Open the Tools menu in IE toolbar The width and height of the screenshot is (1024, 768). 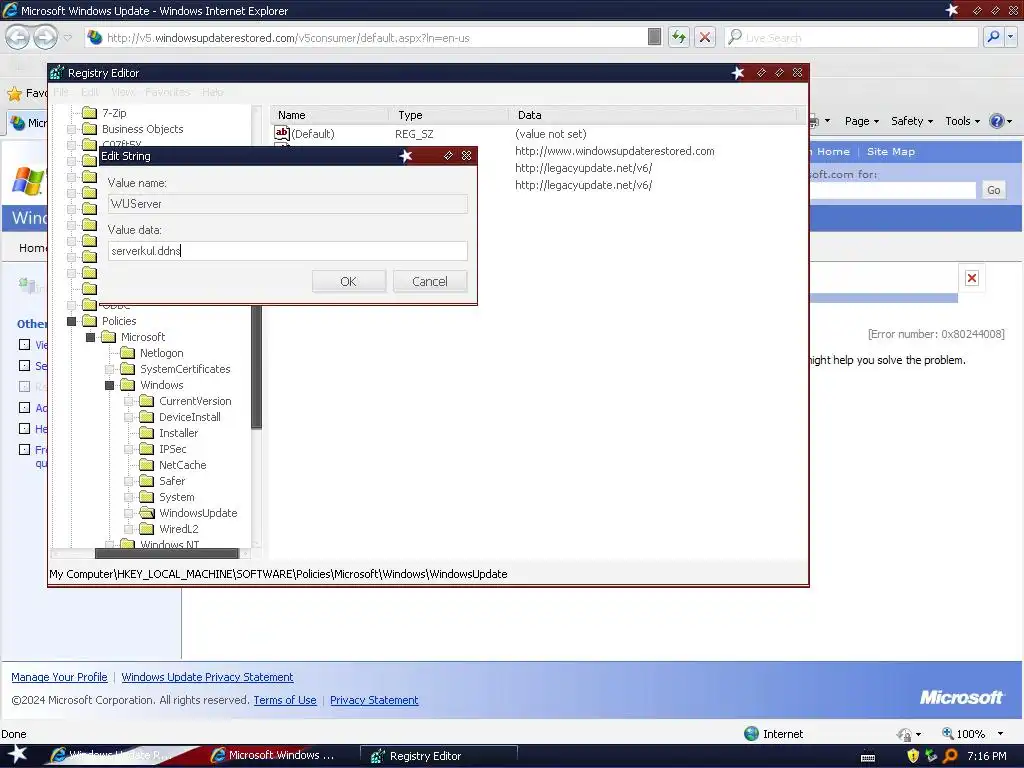point(963,121)
